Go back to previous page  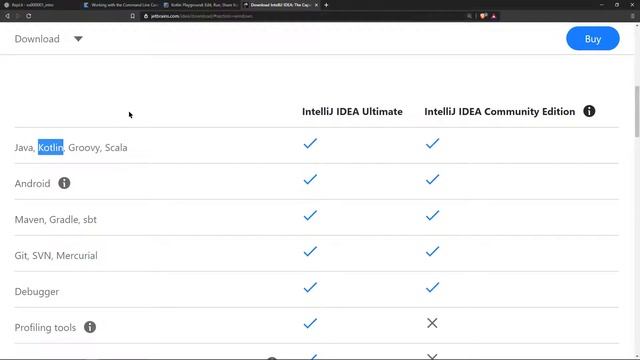click(7, 16)
